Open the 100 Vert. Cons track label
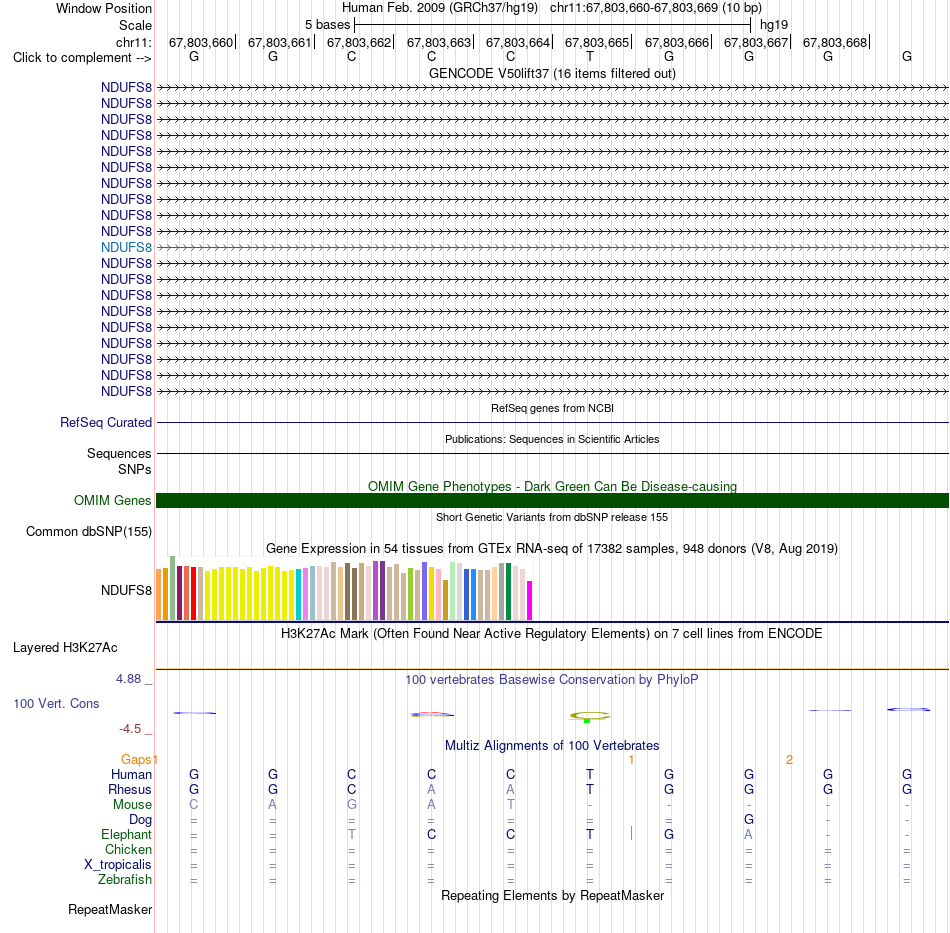Image resolution: width=950 pixels, height=933 pixels. (x=56, y=703)
